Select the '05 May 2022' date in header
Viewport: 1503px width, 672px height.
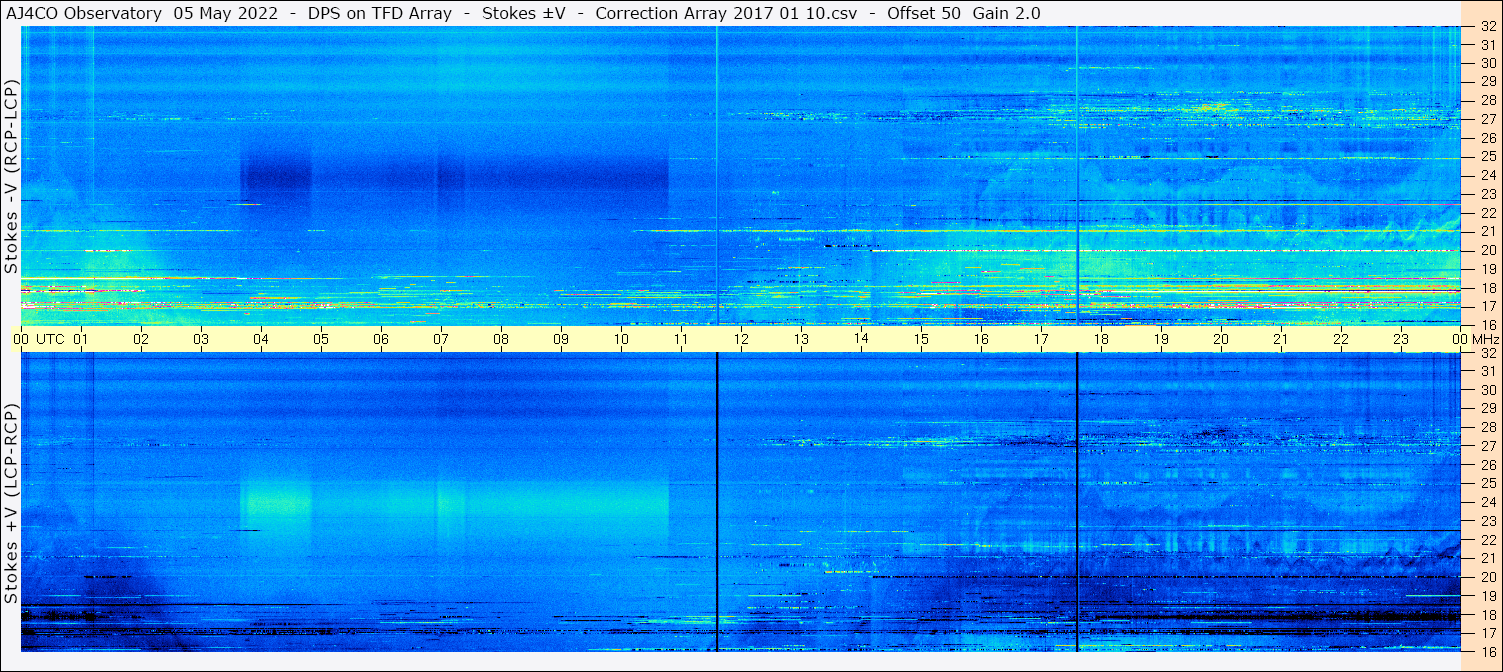[227, 13]
